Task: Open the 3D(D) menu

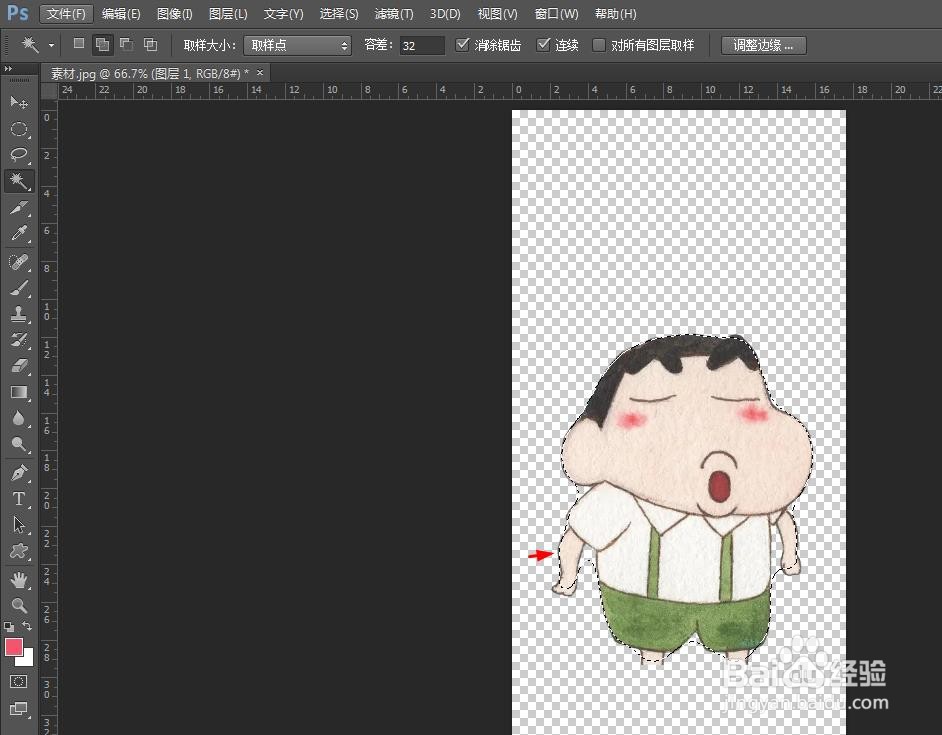Action: tap(445, 14)
